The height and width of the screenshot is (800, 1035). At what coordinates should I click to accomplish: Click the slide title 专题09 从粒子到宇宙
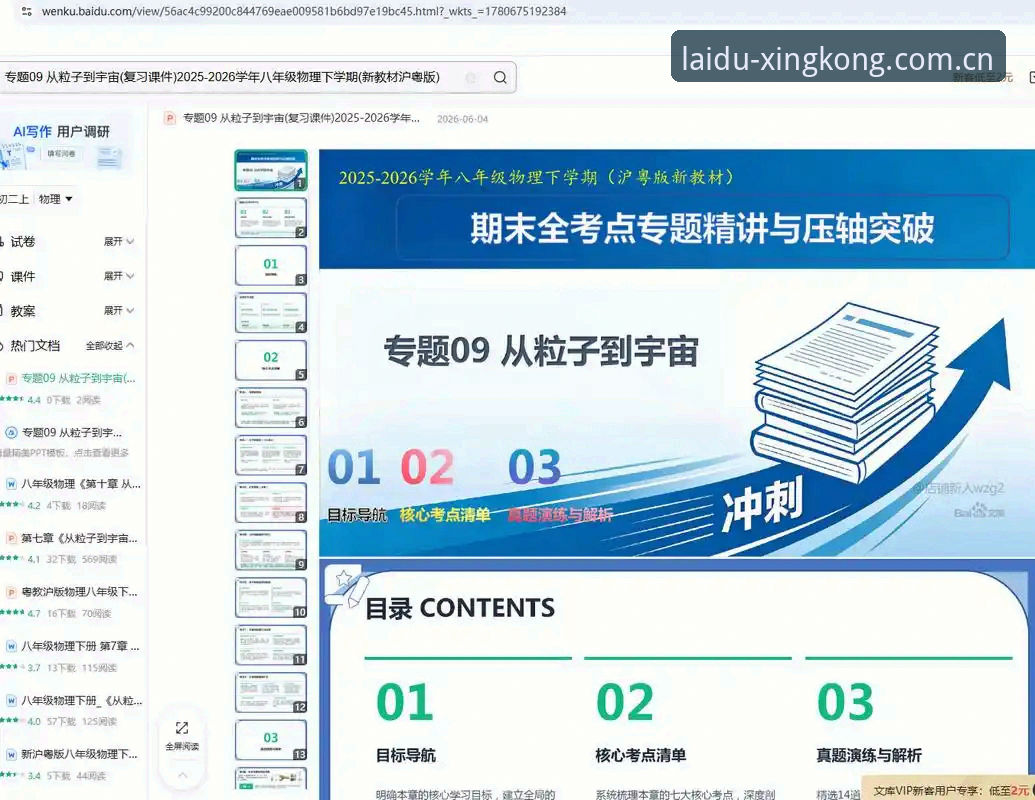coord(541,350)
